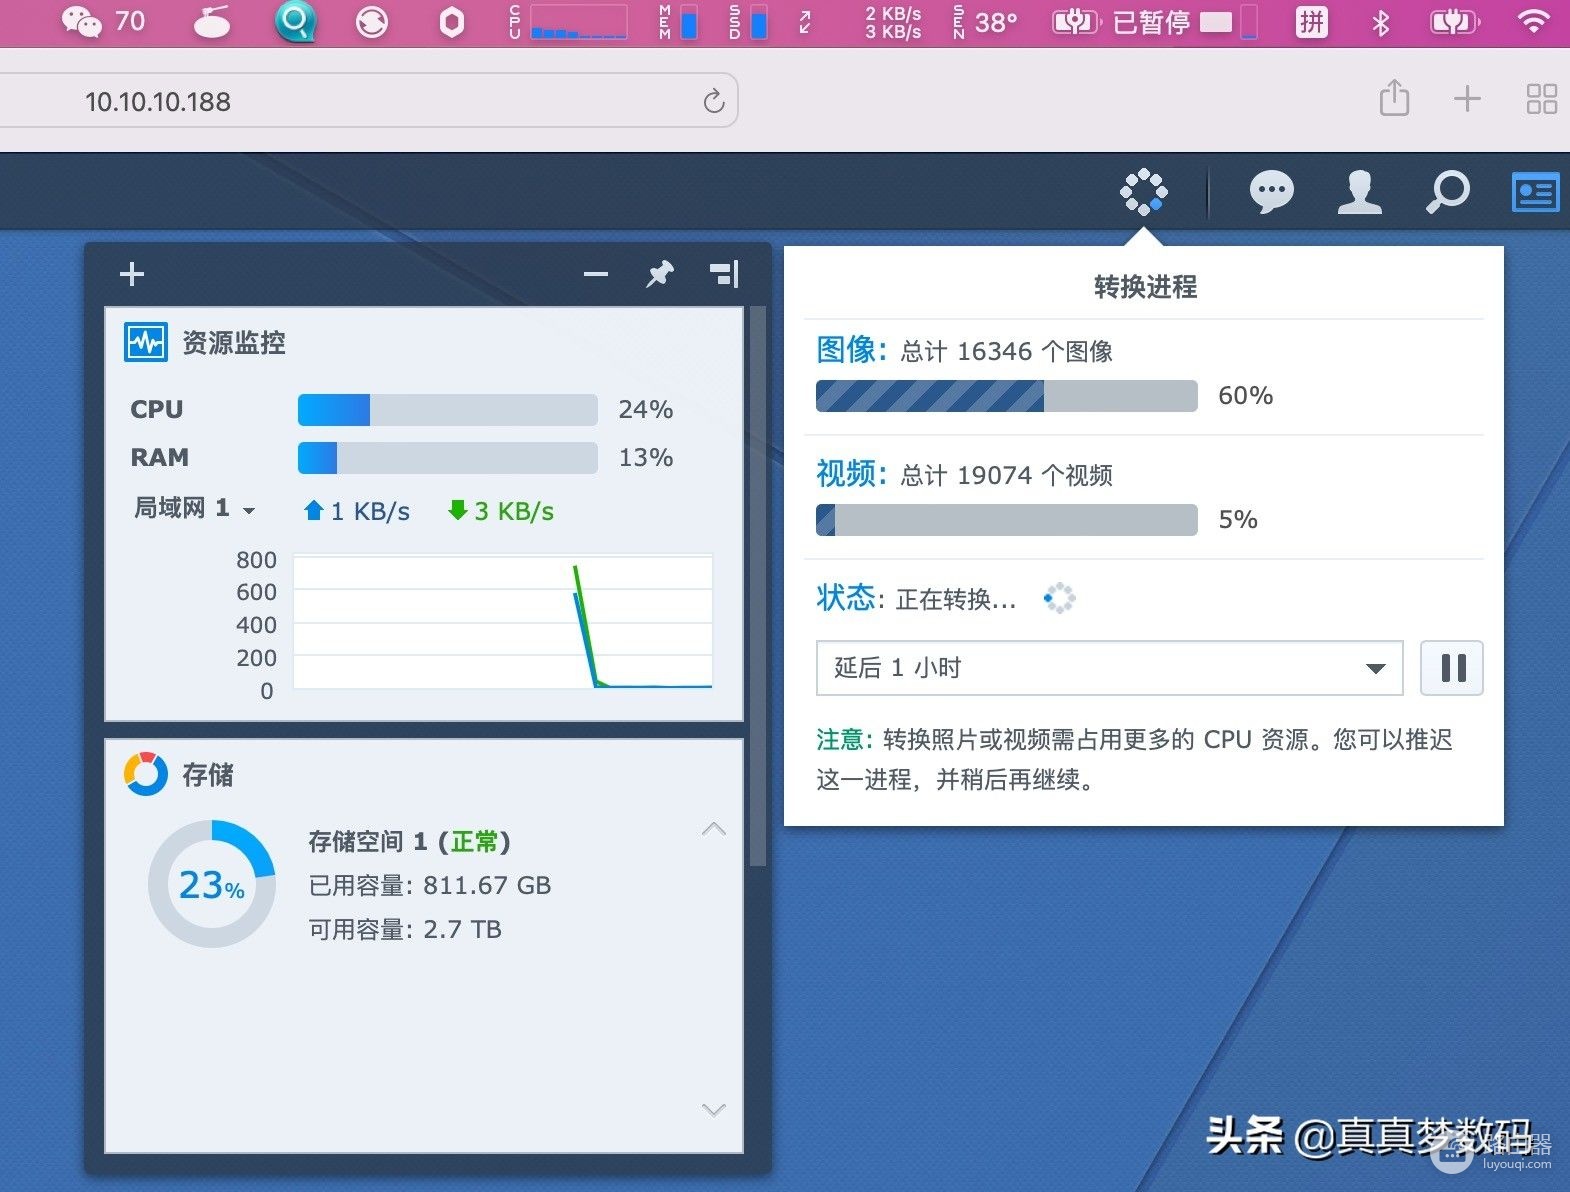1570x1192 pixels.
Task: Click the 24% CPU value
Action: [x=646, y=410]
